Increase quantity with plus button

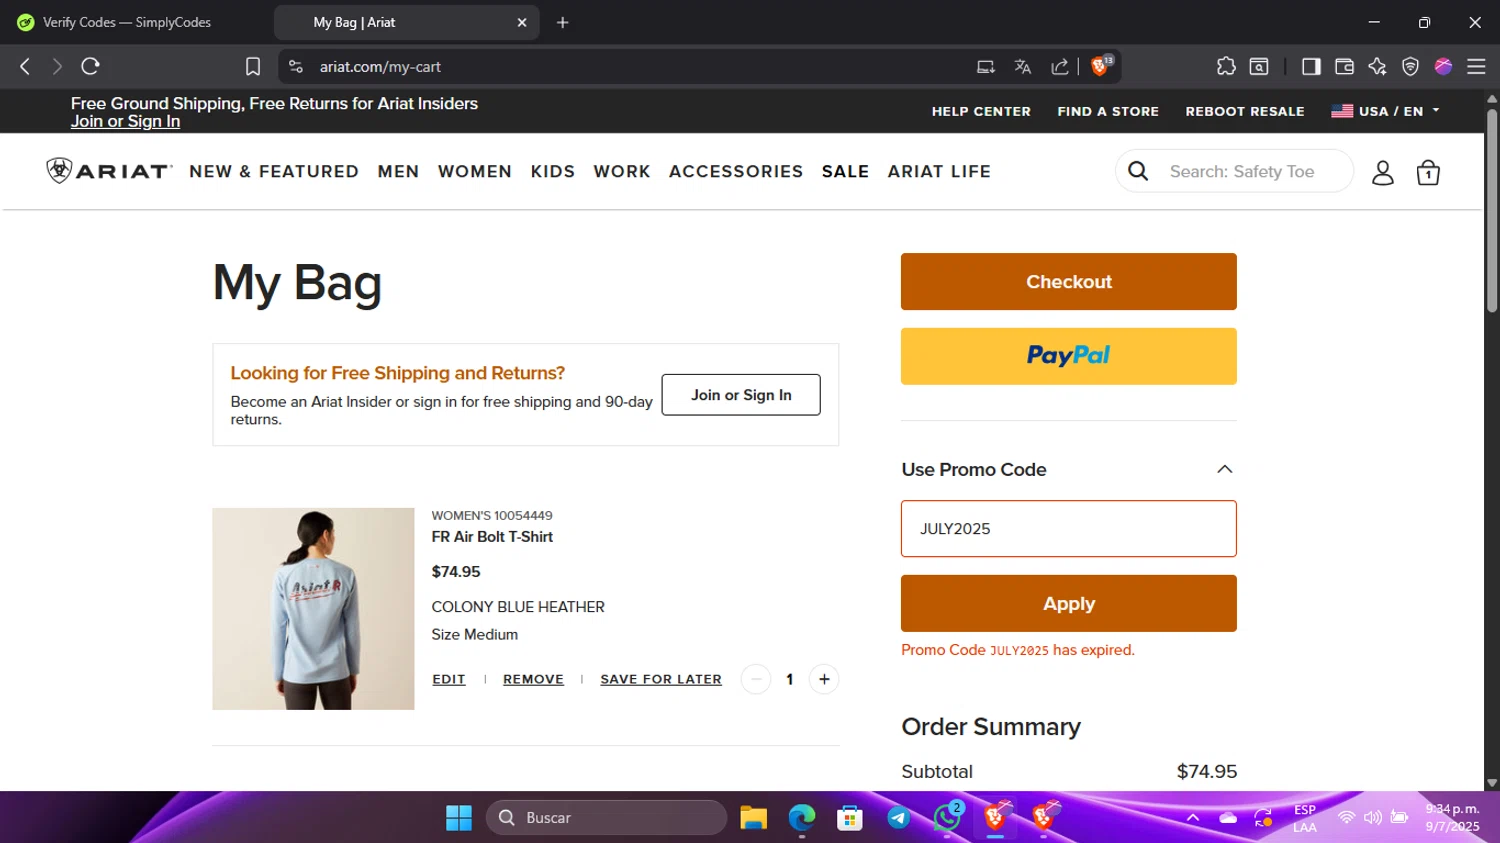coord(824,679)
